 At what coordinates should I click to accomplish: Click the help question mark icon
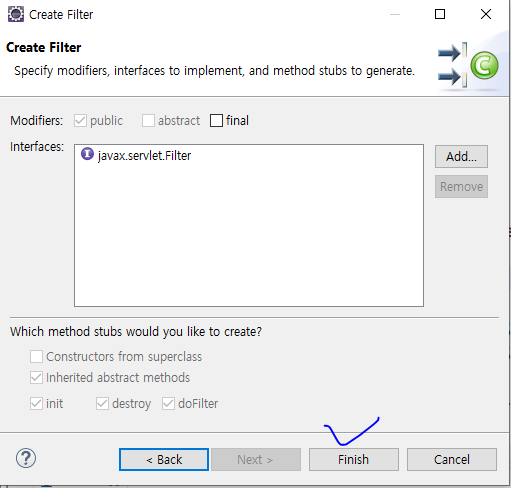[26, 458]
